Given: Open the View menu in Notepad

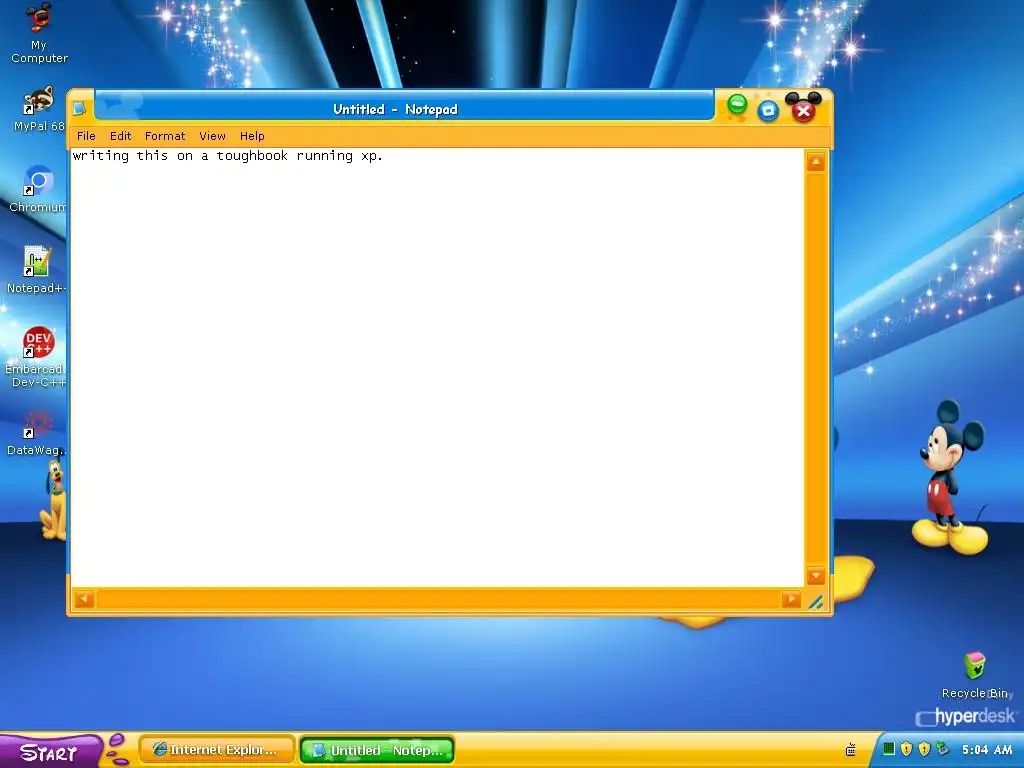Looking at the screenshot, I should pos(212,136).
